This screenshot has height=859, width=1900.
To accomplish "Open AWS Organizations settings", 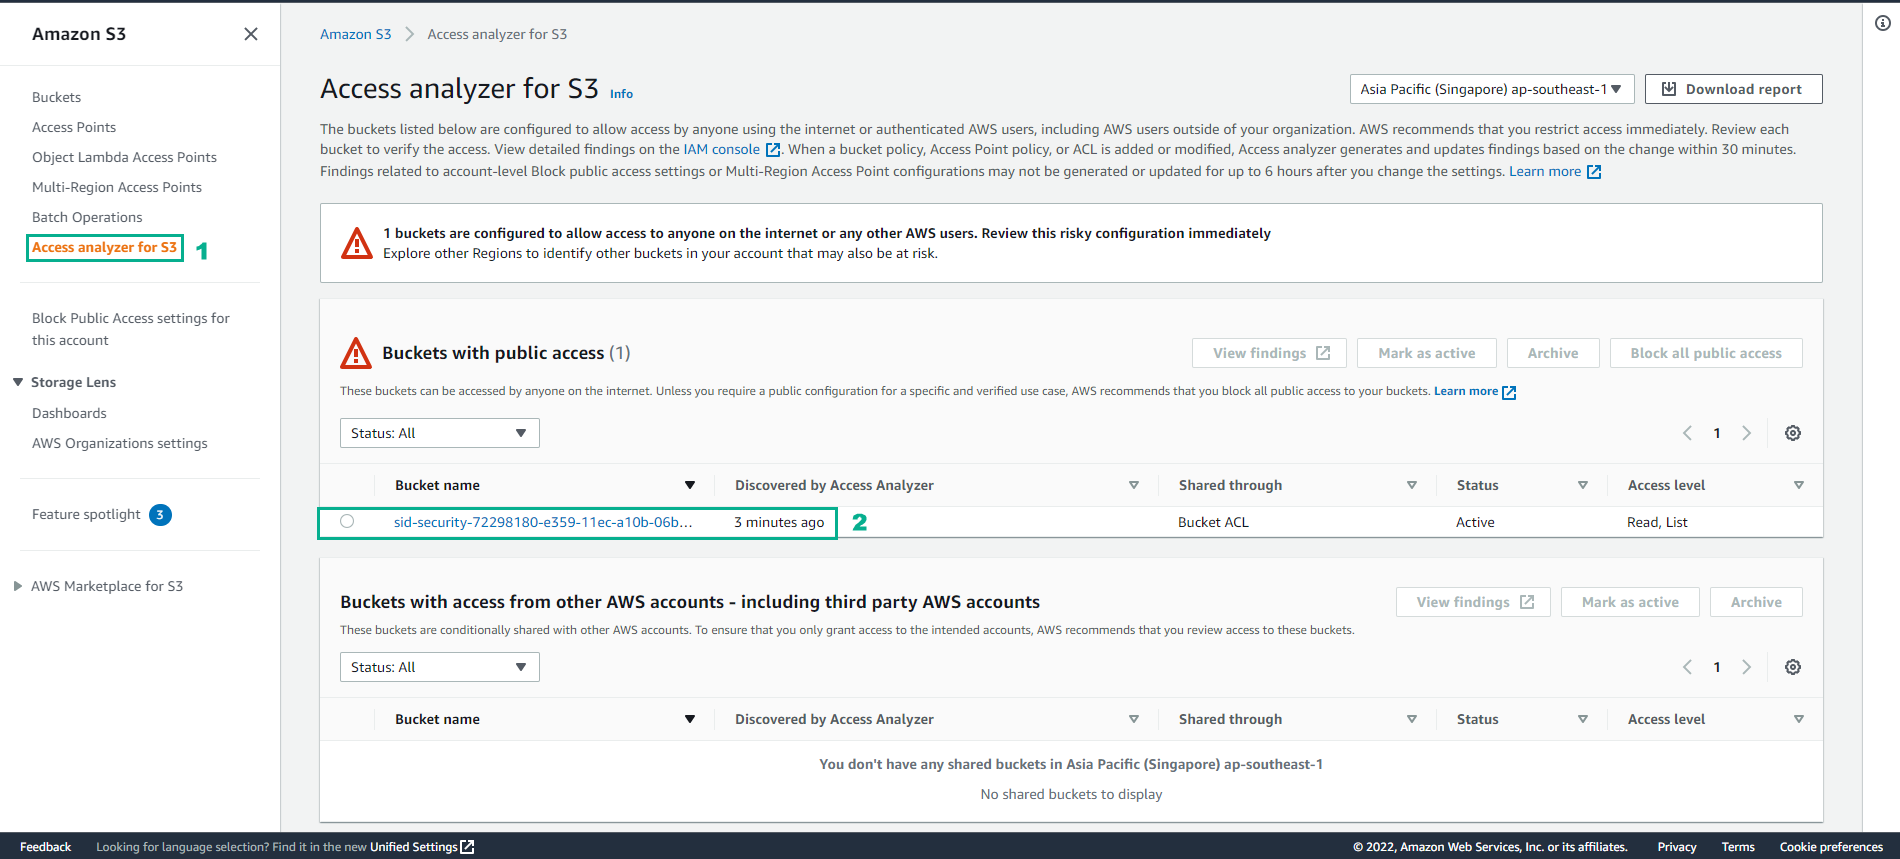I will [120, 443].
